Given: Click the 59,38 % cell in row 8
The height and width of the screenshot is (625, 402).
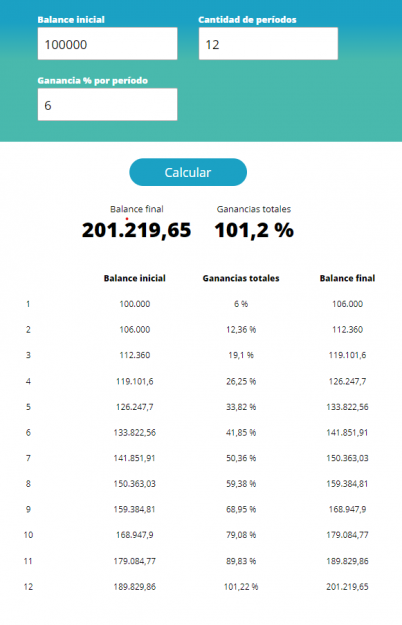Looking at the screenshot, I should click(241, 483).
